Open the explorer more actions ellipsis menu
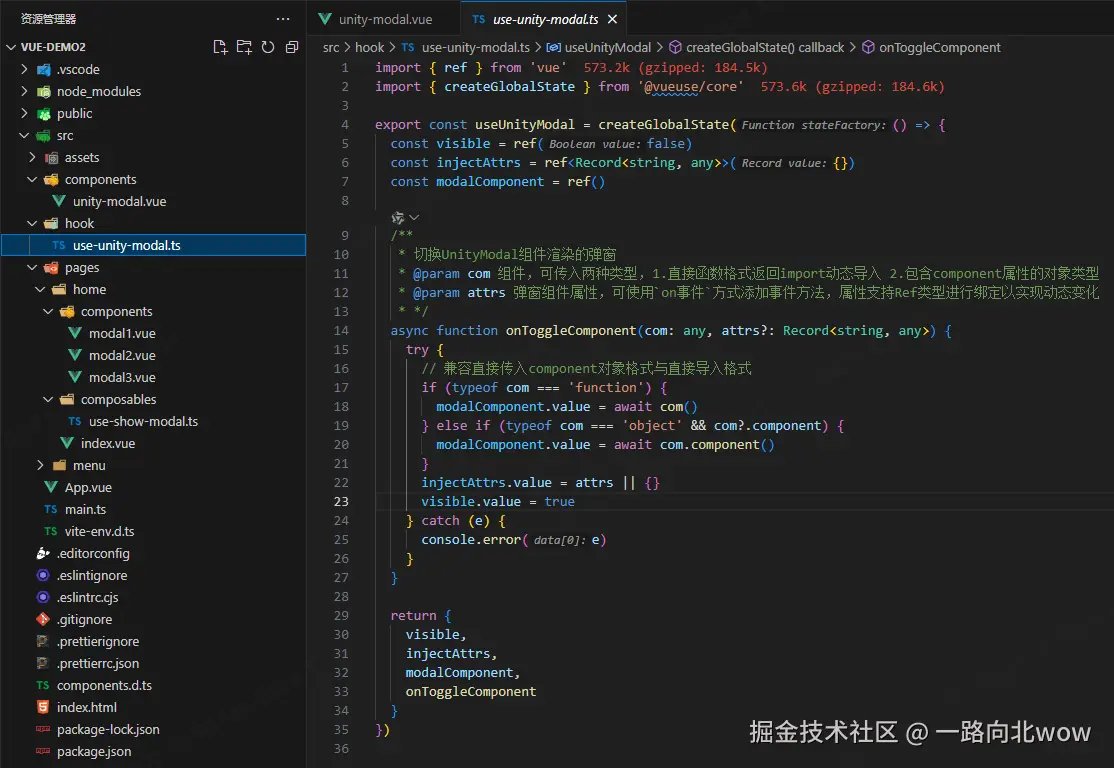This screenshot has width=1114, height=768. click(283, 19)
